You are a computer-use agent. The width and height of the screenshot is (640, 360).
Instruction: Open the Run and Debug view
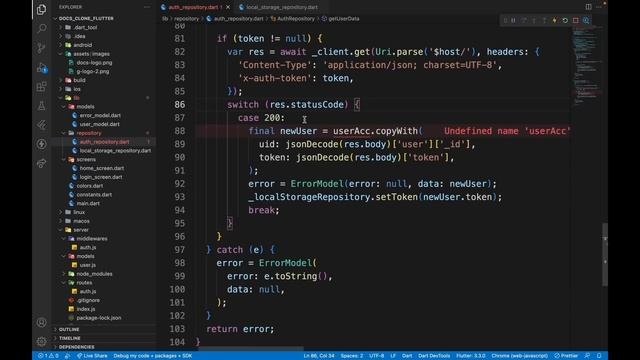point(41,67)
